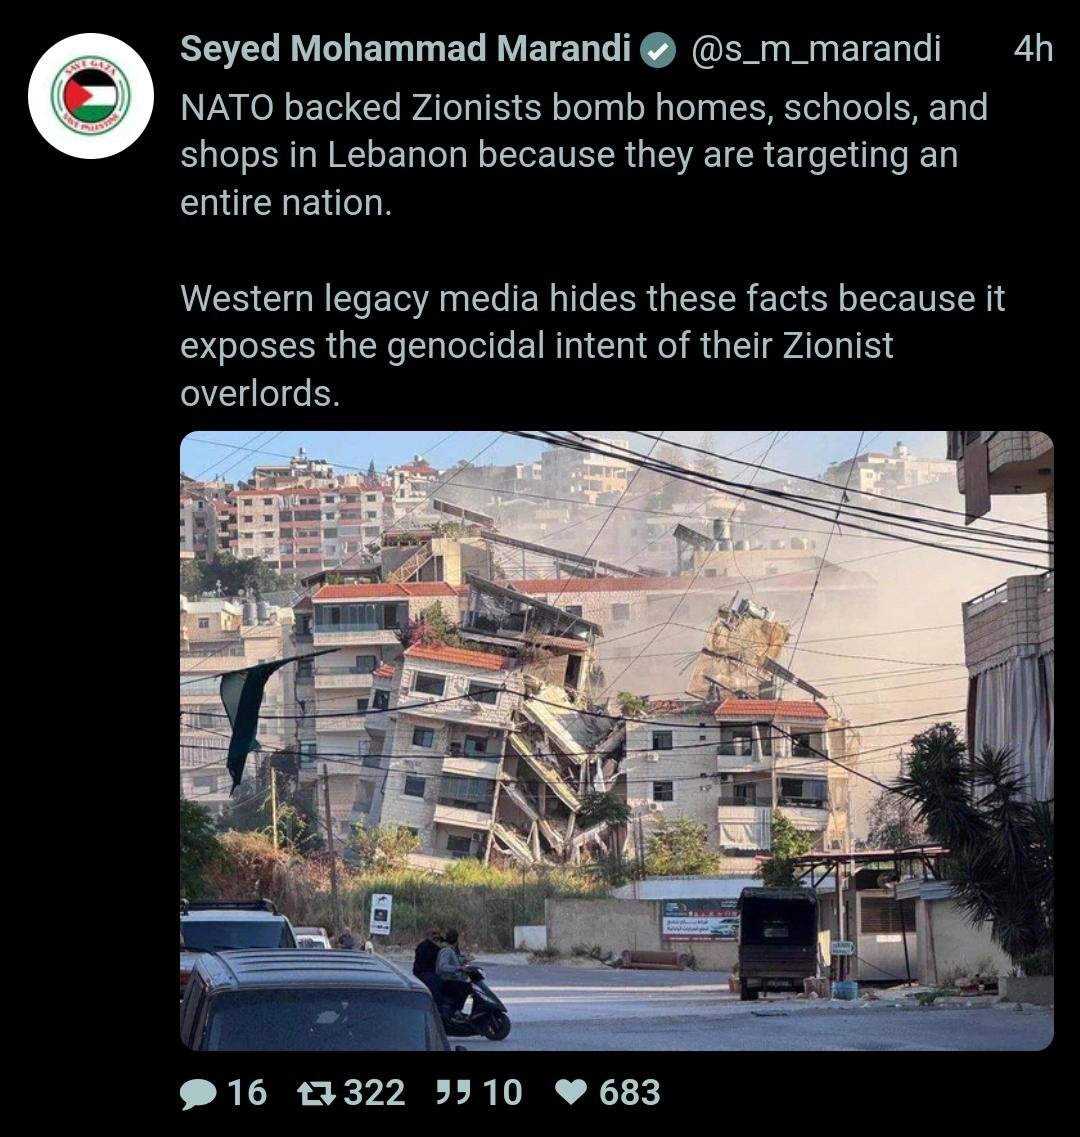
Task: View the 16 replies count
Action: 247,1092
